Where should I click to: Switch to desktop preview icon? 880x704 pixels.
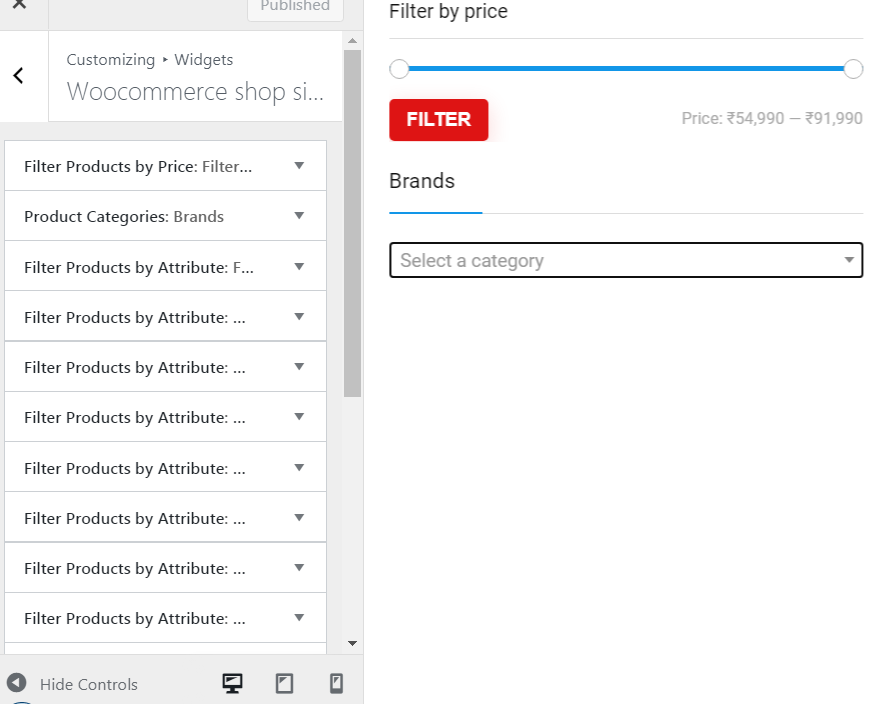232,683
